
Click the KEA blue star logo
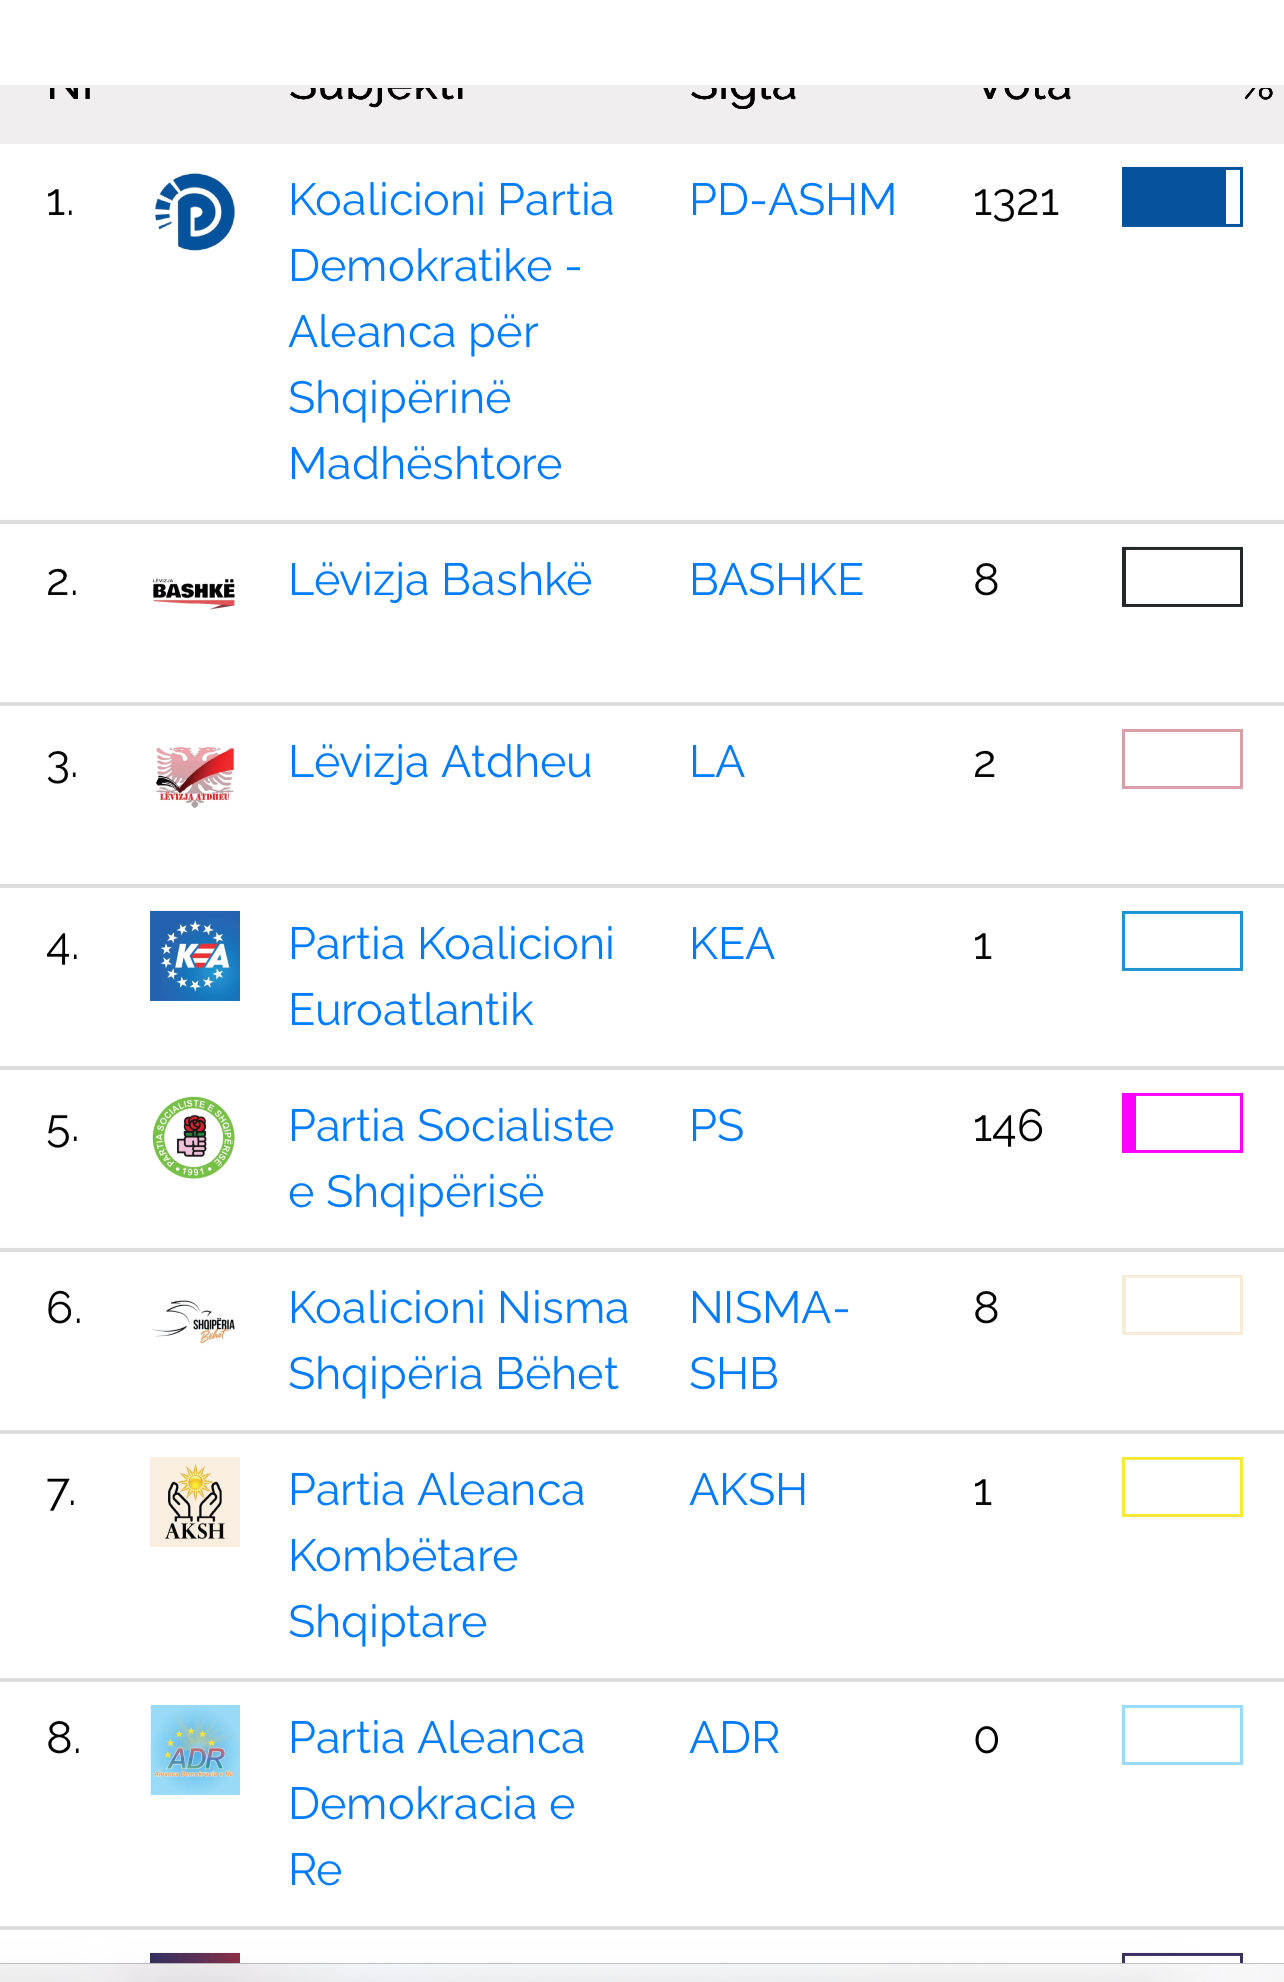tap(195, 956)
